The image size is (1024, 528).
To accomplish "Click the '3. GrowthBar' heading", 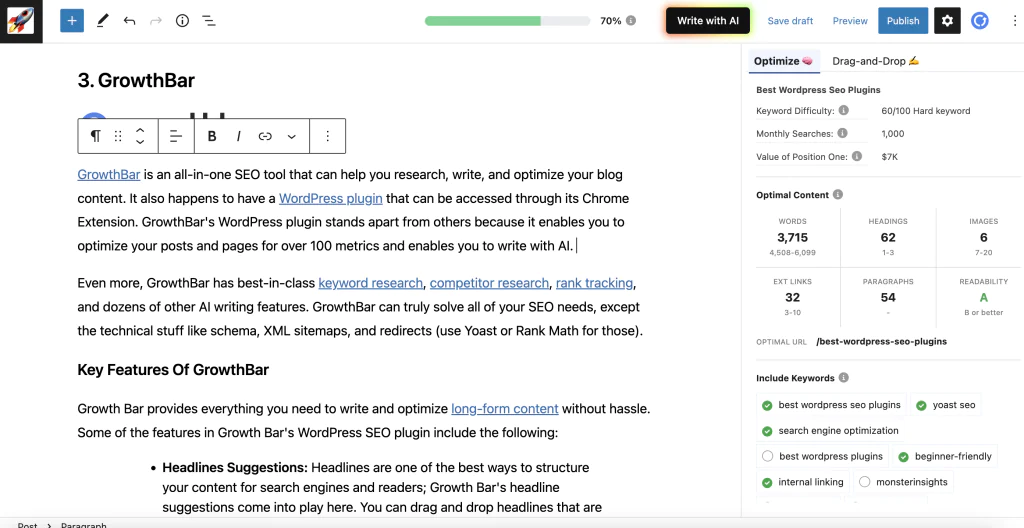I will click(x=136, y=80).
